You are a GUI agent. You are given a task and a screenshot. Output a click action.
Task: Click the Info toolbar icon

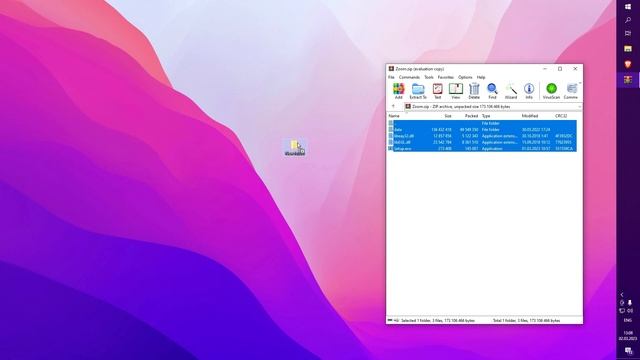529,91
